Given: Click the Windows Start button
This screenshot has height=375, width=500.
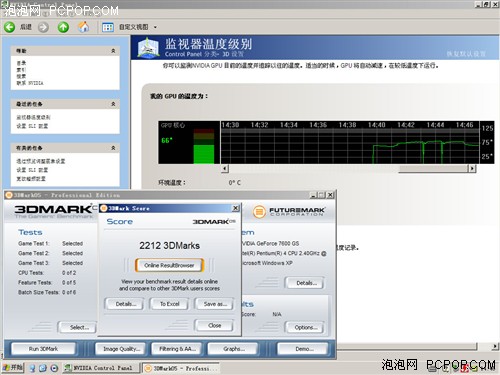Looking at the screenshot, I should (13, 368).
